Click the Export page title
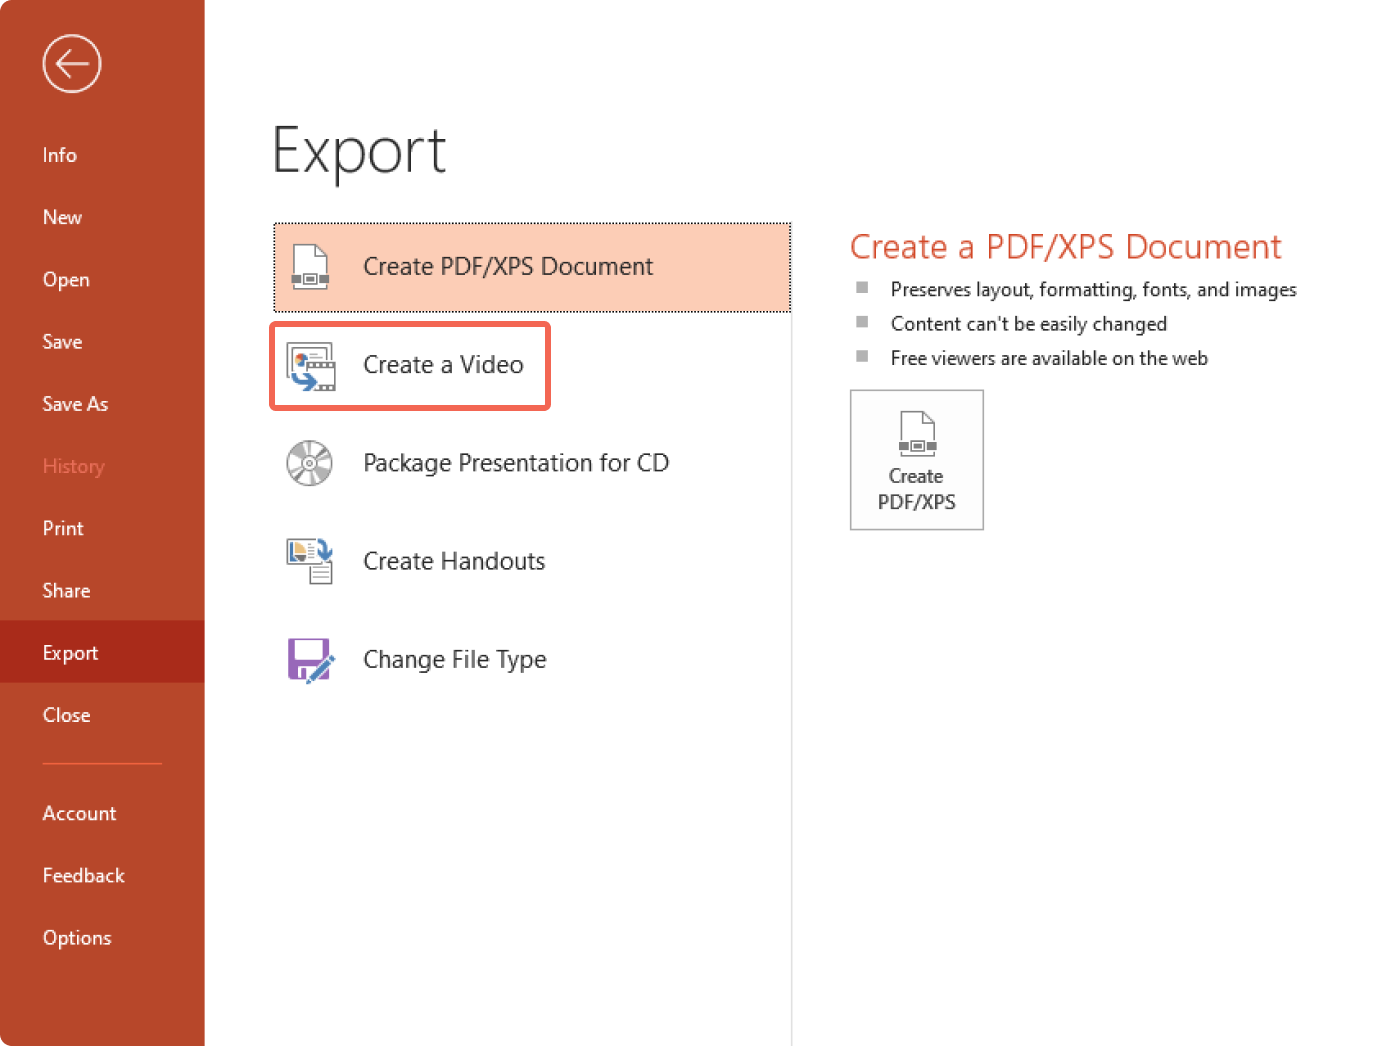Screen dimensions: 1400x1046 [359, 151]
